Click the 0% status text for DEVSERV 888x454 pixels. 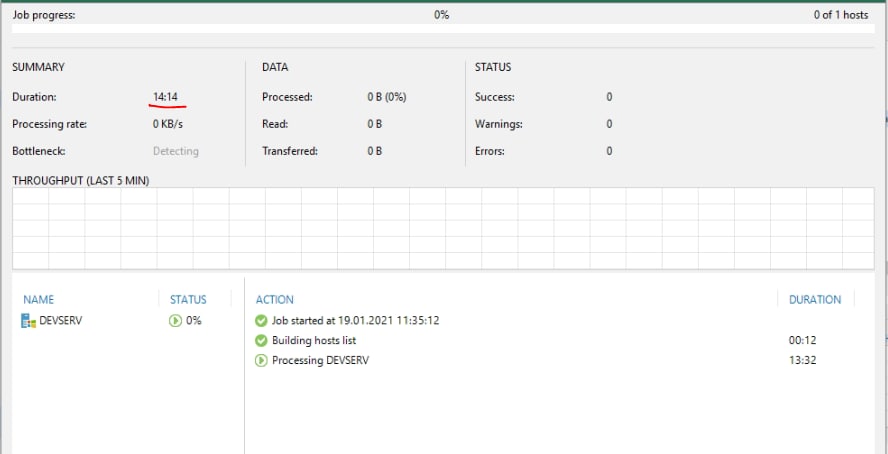194,321
